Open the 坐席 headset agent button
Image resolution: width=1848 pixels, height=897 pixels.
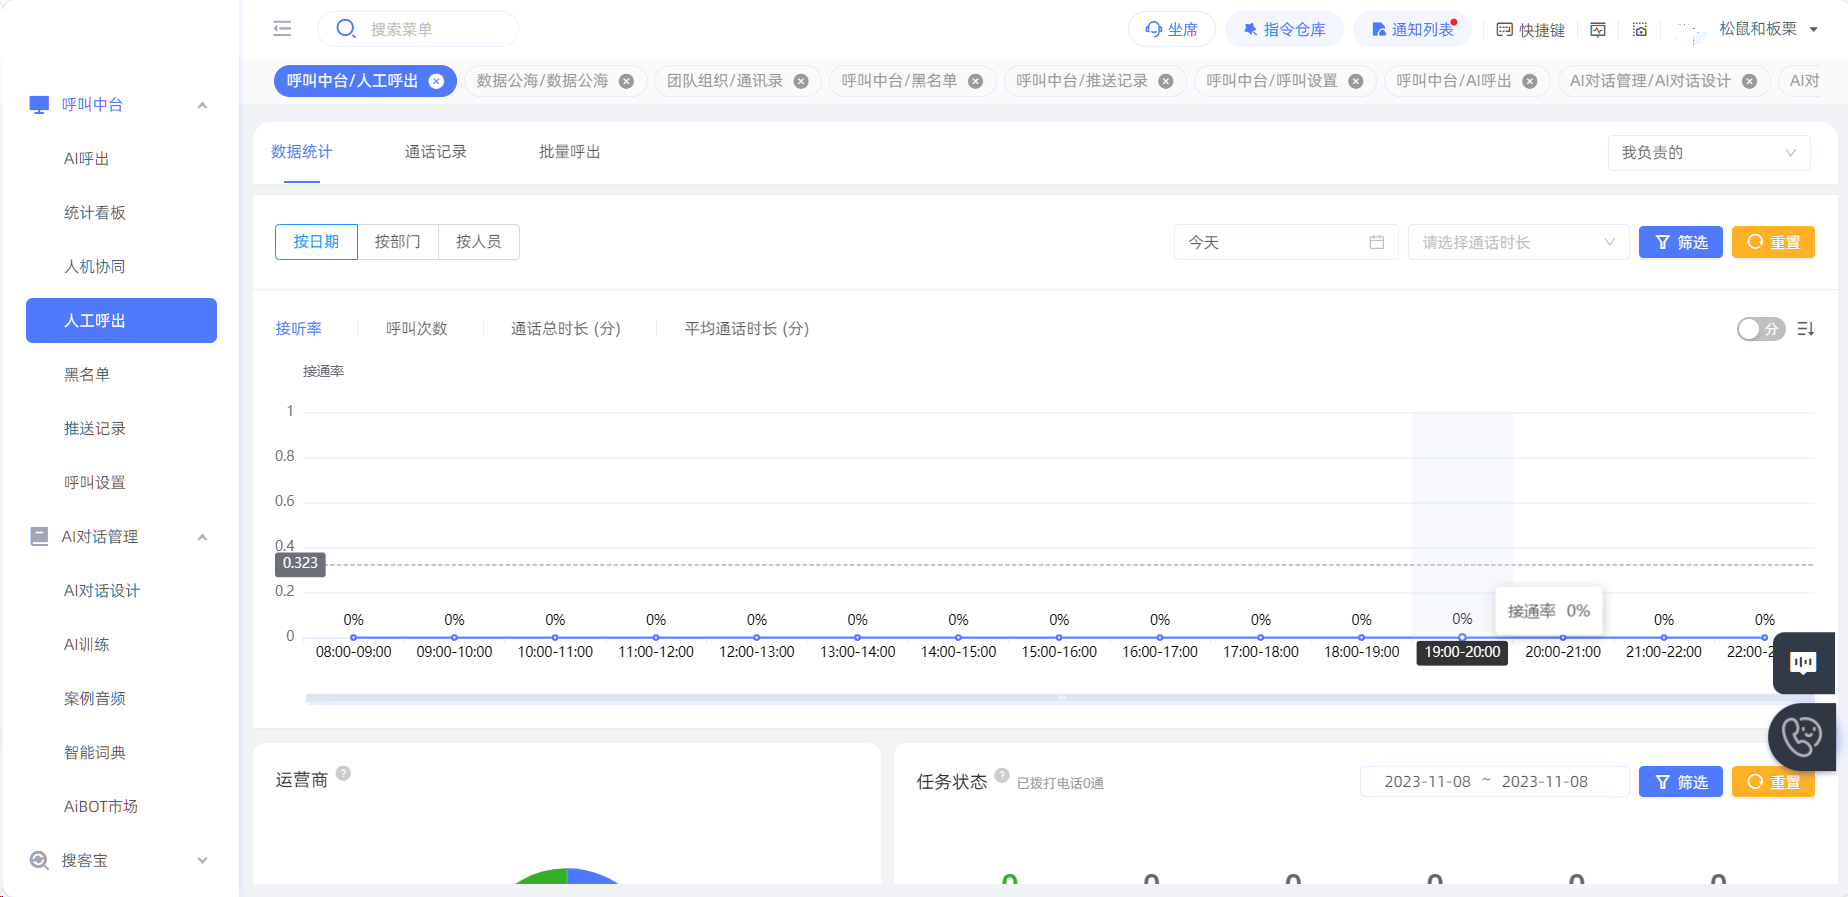[1171, 29]
